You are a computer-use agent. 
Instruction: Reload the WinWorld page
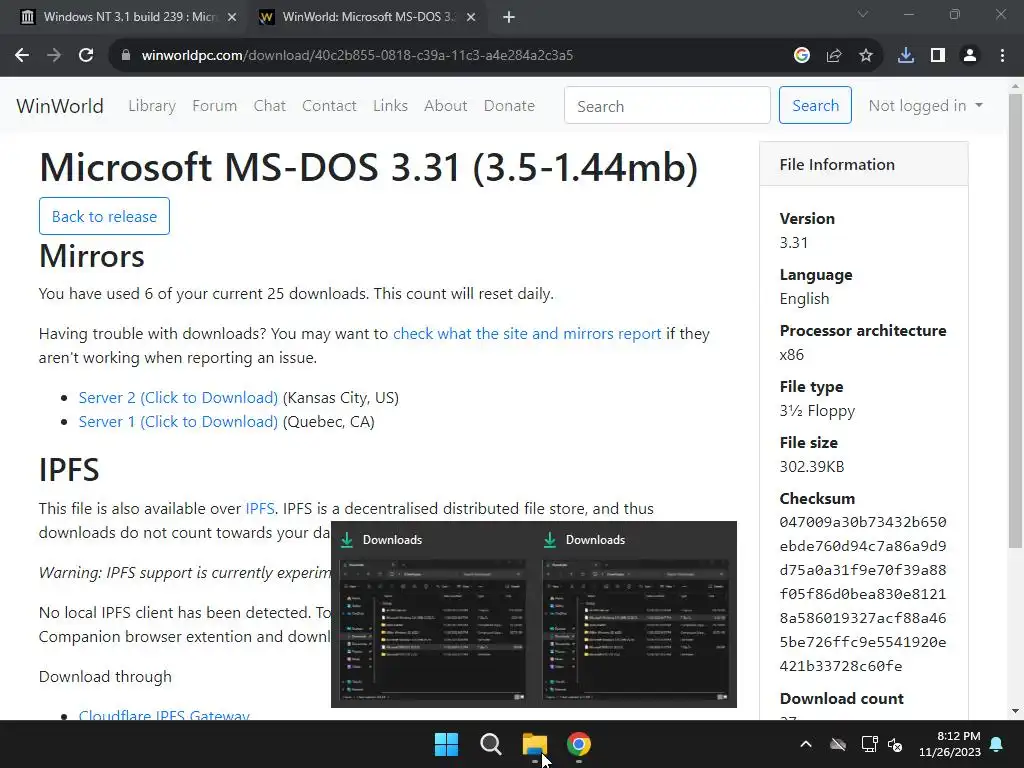[x=86, y=56]
